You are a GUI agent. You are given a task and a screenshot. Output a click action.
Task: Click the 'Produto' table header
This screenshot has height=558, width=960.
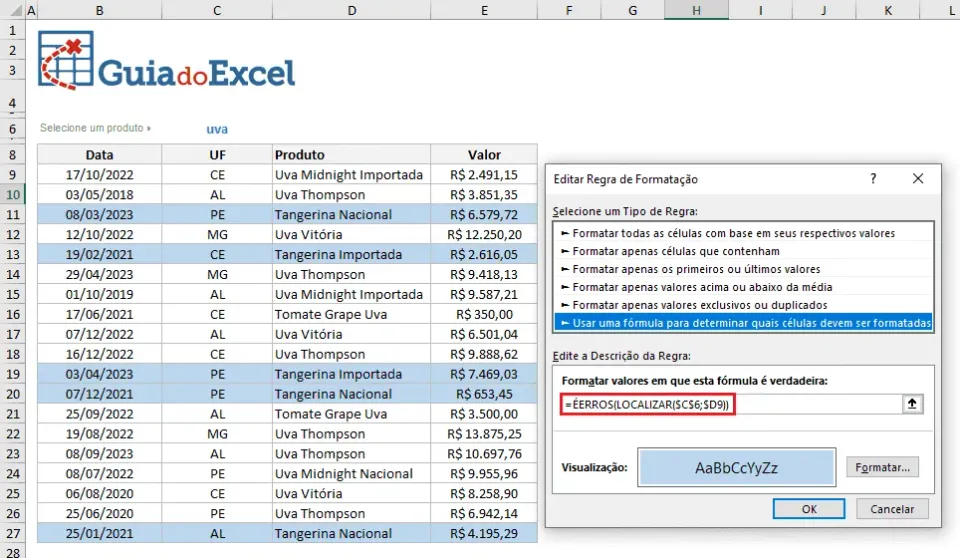pyautogui.click(x=351, y=154)
